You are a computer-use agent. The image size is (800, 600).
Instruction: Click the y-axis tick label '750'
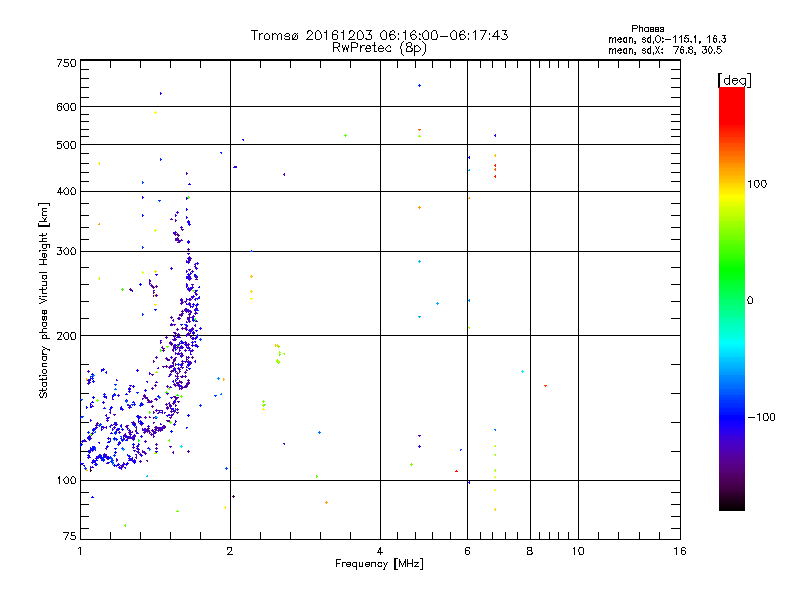point(66,63)
